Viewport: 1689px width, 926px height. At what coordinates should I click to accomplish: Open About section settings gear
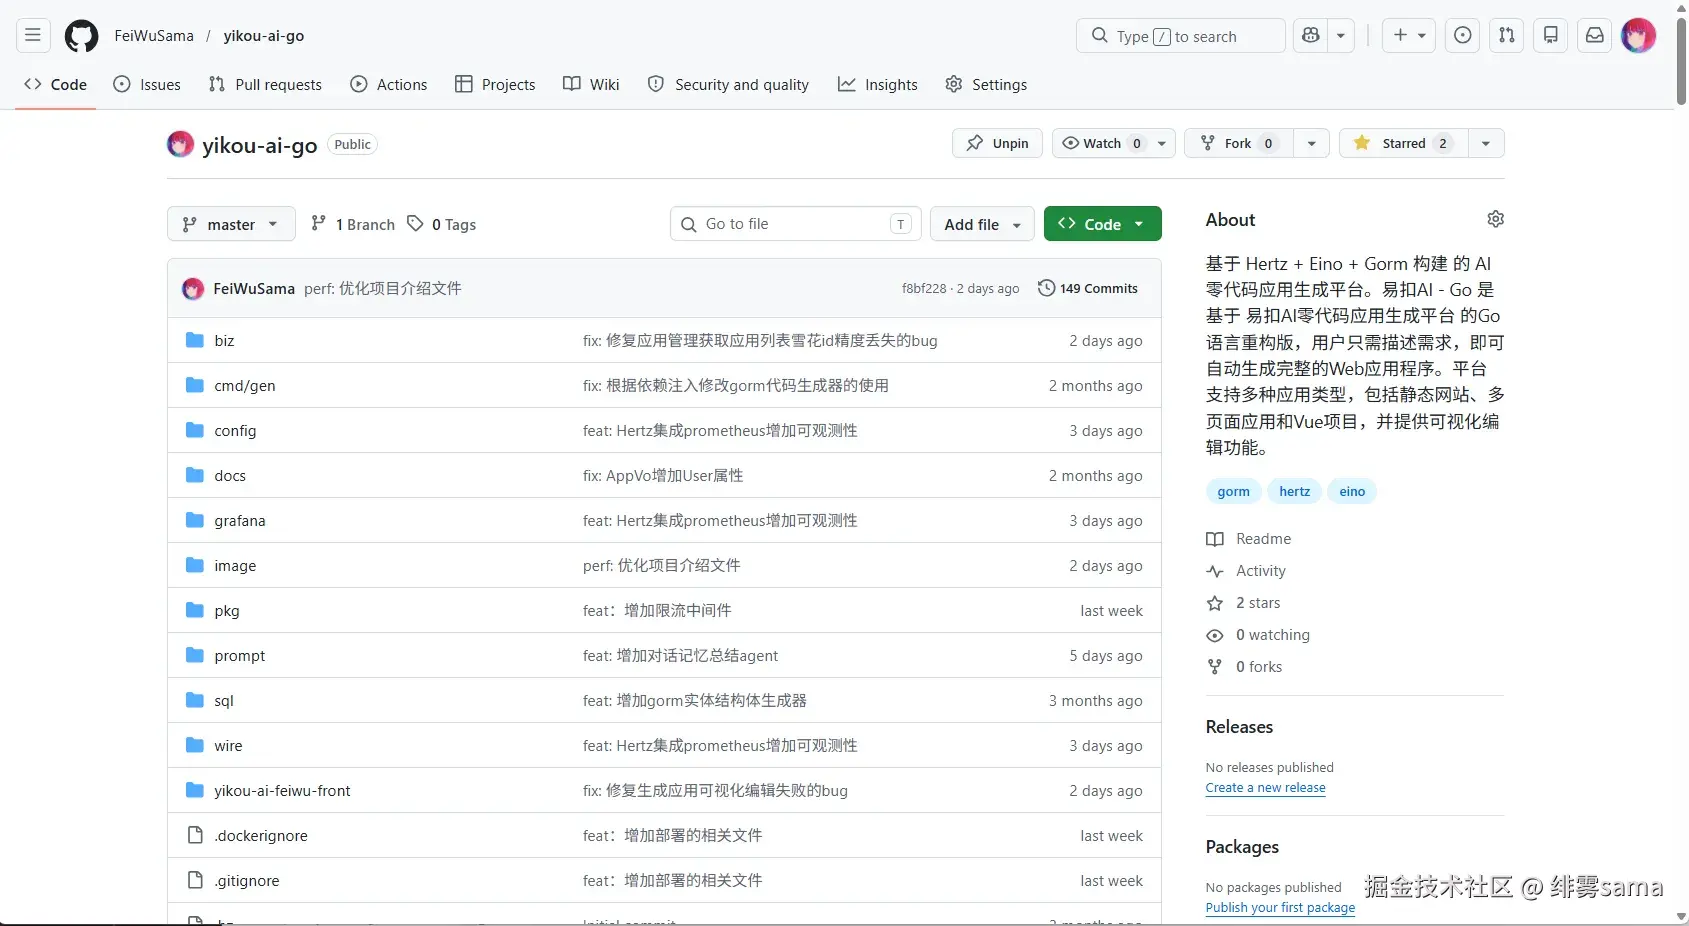click(x=1495, y=219)
